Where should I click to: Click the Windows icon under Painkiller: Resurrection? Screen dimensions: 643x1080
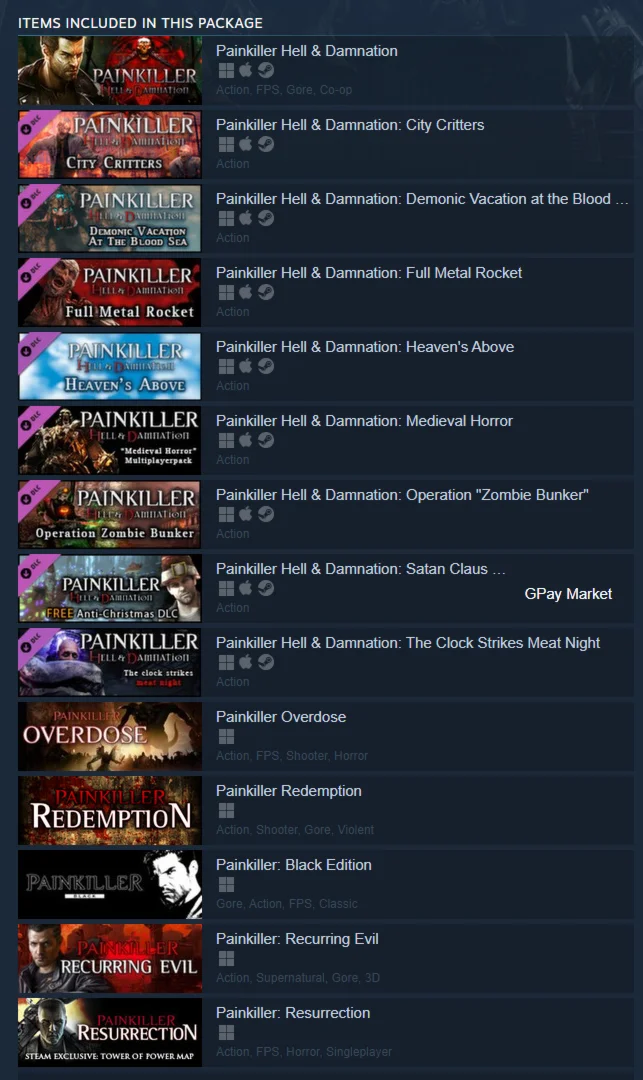[x=226, y=1032]
